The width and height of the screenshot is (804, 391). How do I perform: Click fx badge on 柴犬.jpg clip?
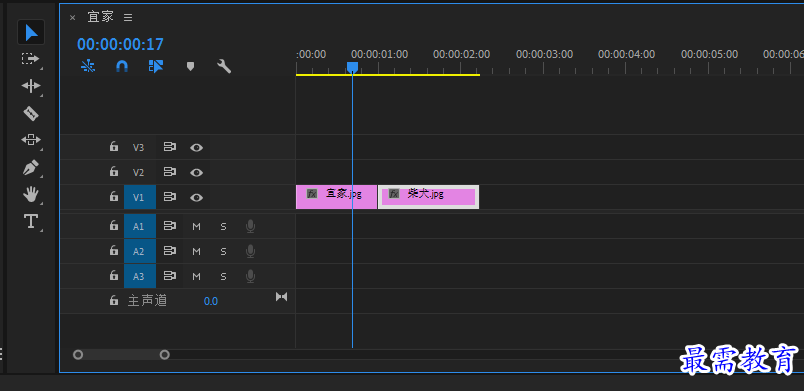coord(394,194)
